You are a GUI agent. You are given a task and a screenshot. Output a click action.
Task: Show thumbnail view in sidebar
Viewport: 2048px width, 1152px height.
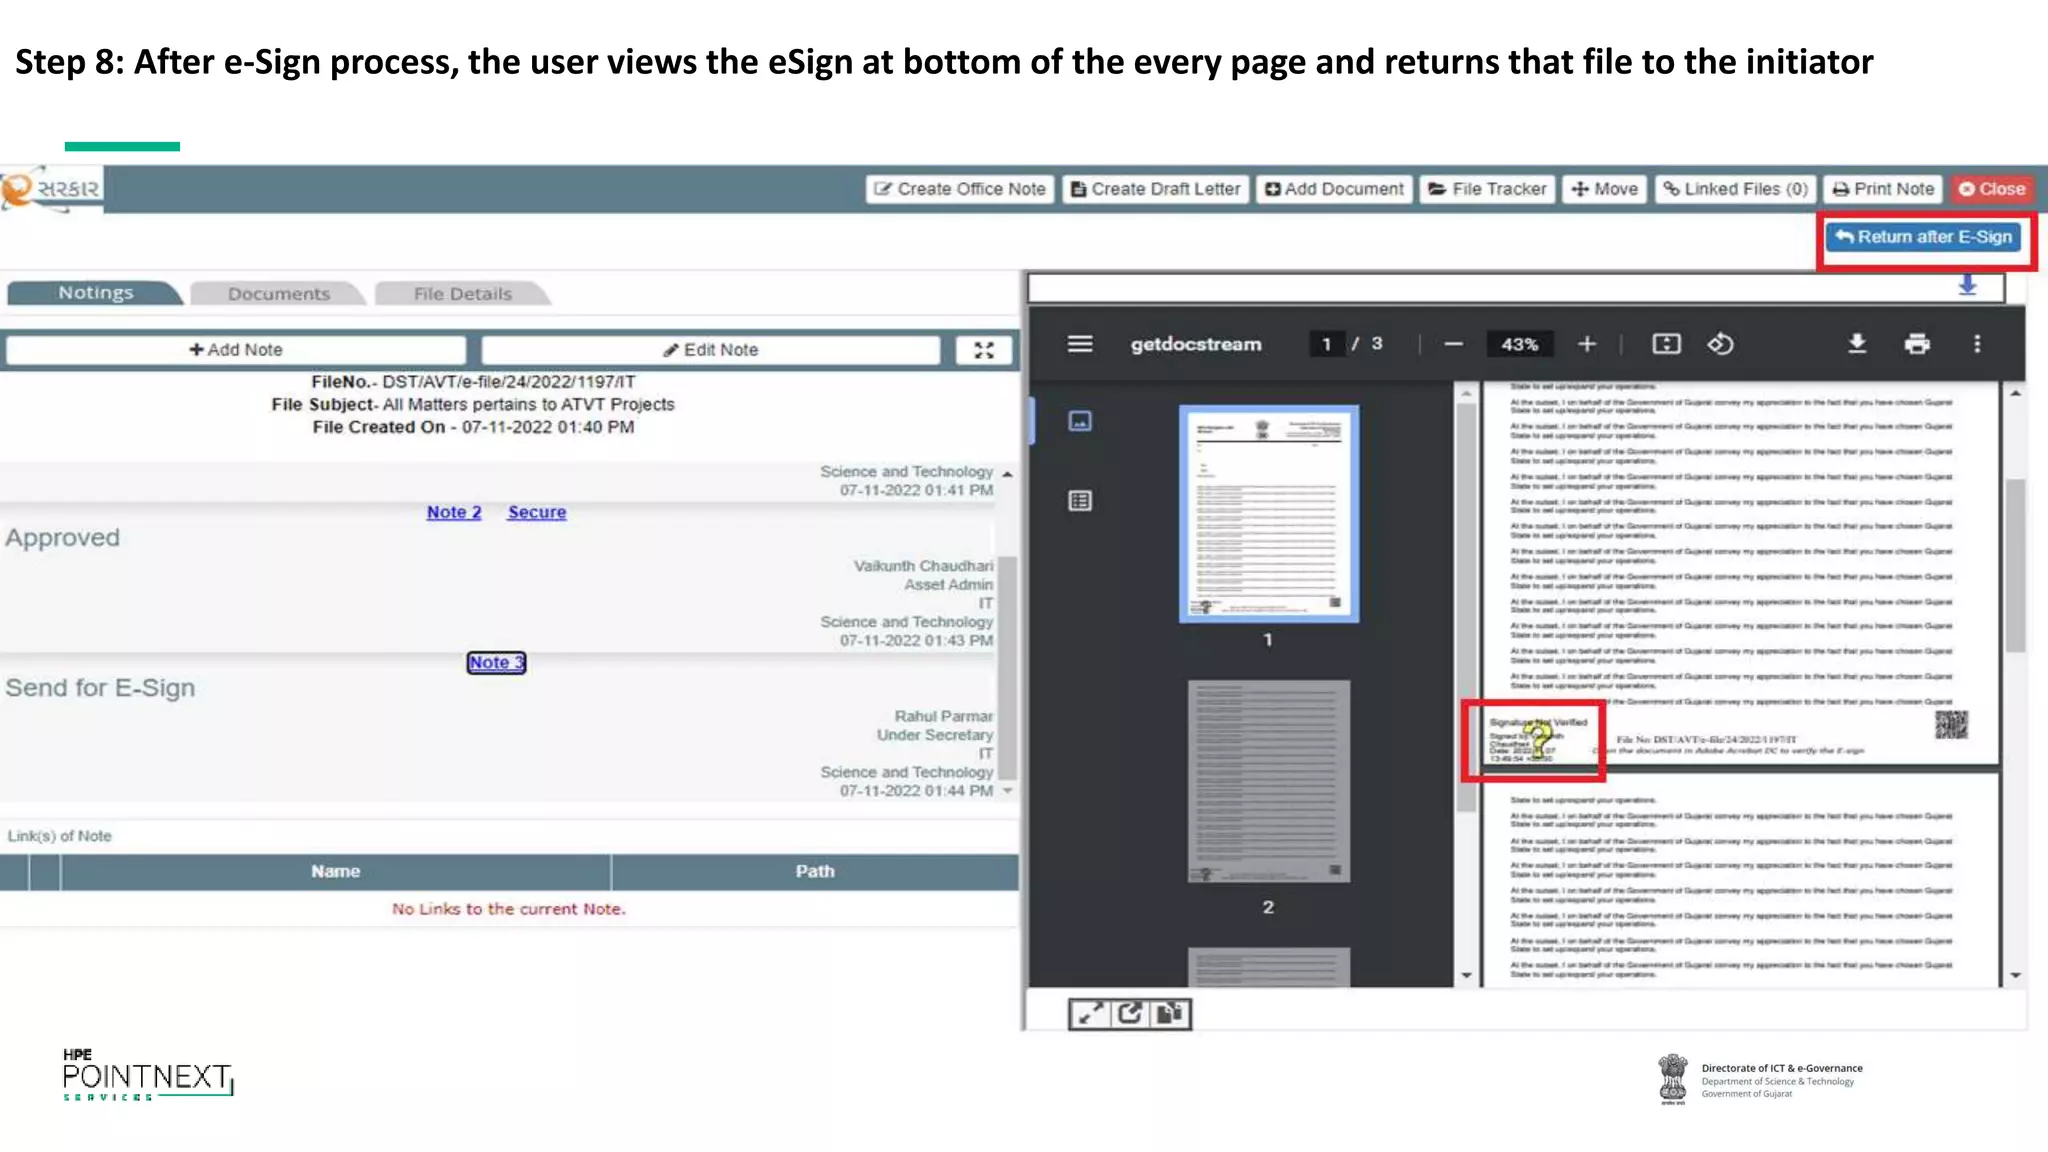tap(1080, 421)
